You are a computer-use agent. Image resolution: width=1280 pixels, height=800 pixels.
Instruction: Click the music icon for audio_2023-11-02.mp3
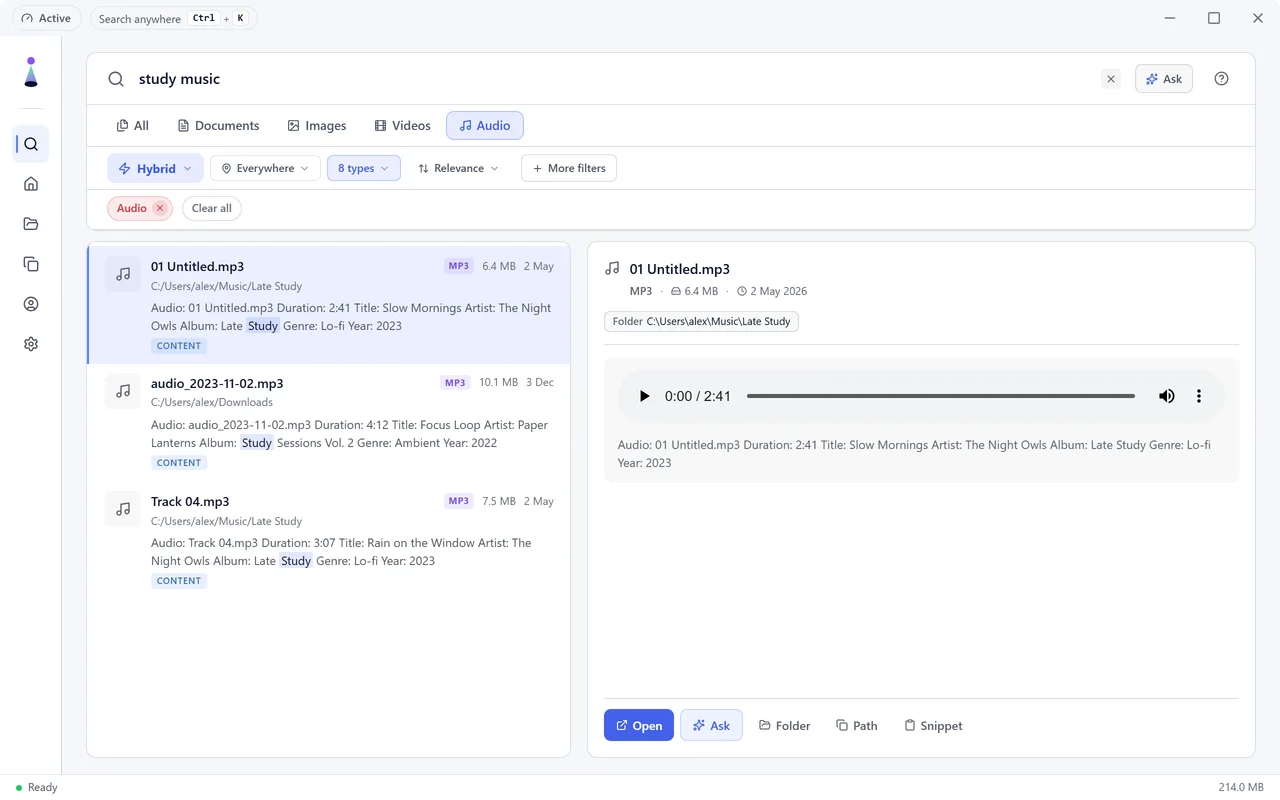pos(123,391)
